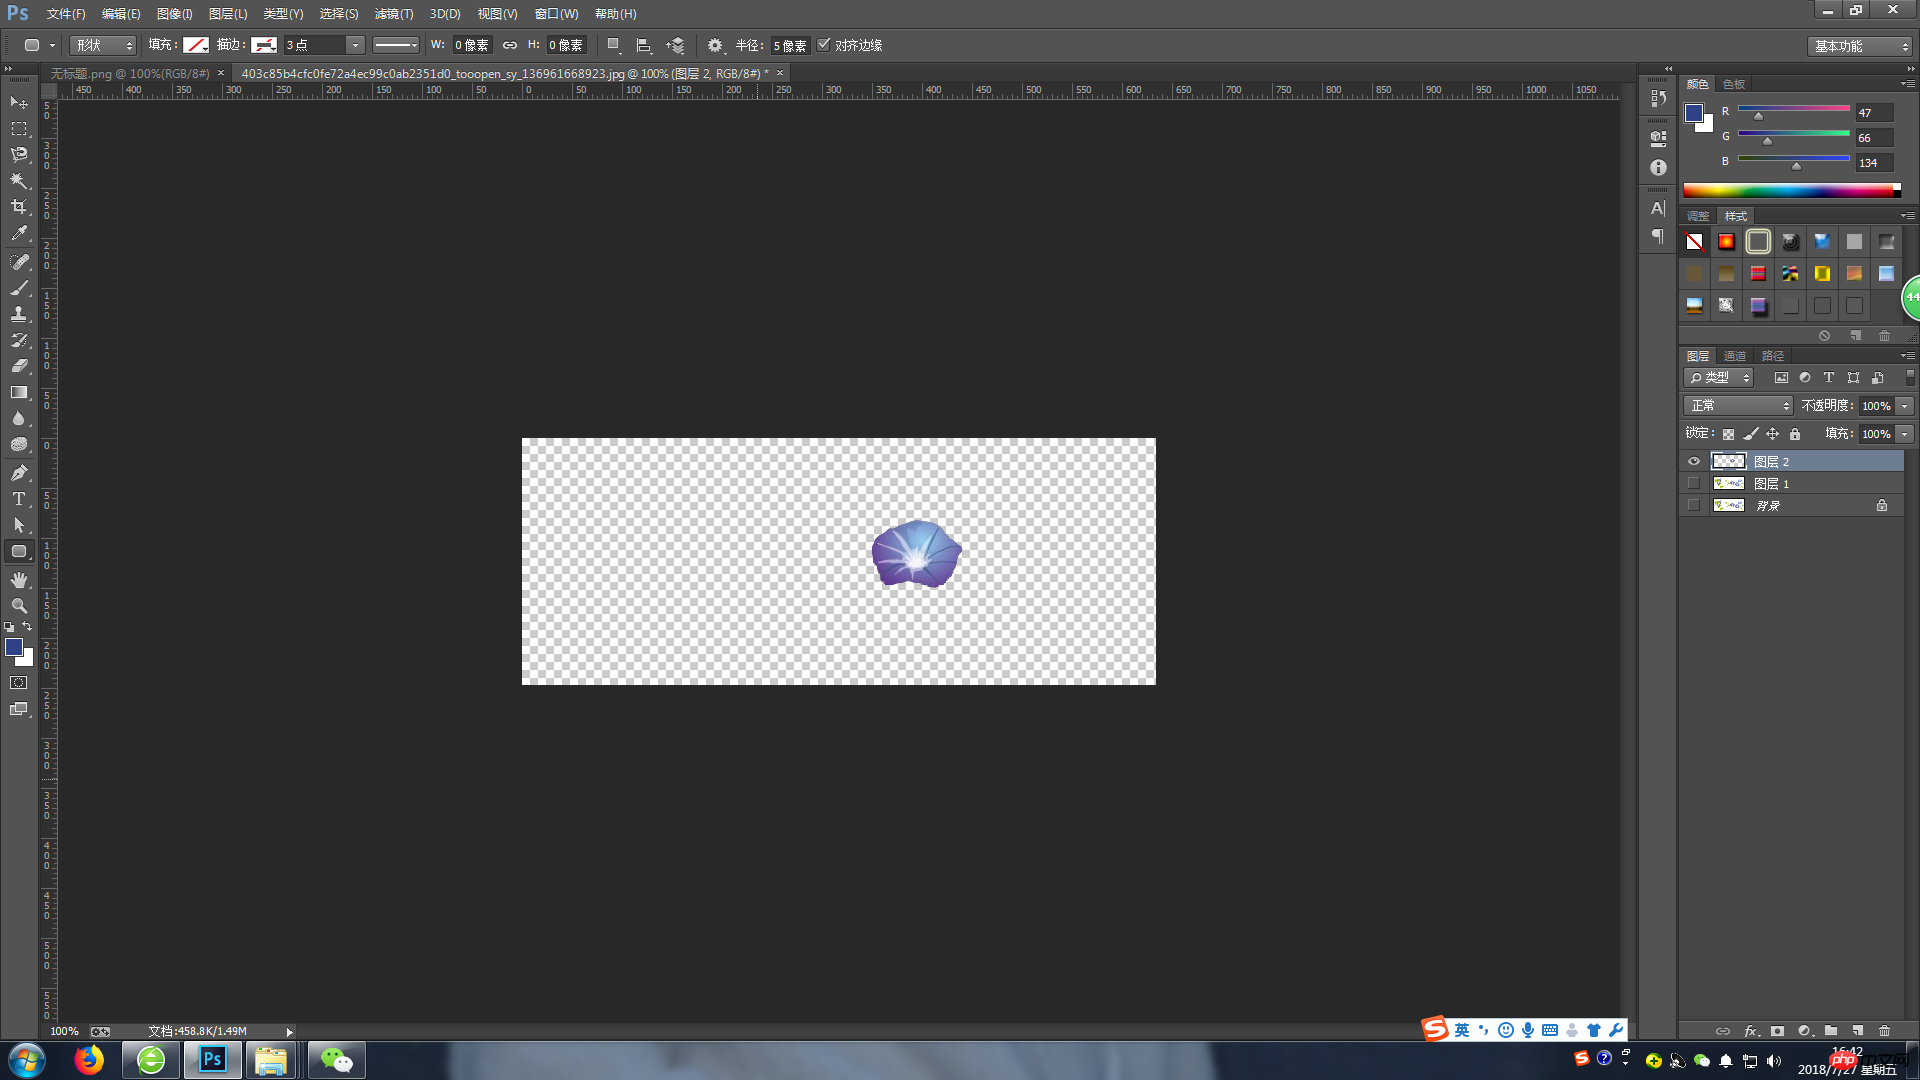Click the 图层 2 thumbnail

tap(1729, 460)
